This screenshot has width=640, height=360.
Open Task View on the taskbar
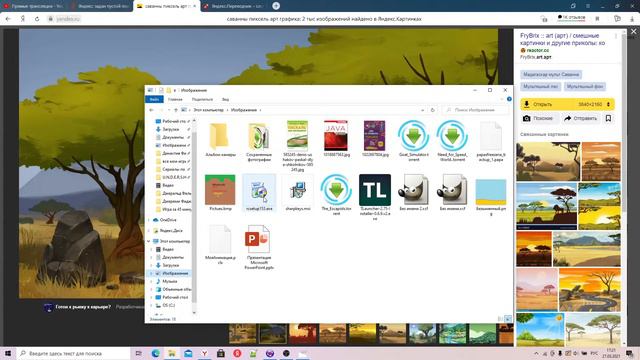click(139, 353)
